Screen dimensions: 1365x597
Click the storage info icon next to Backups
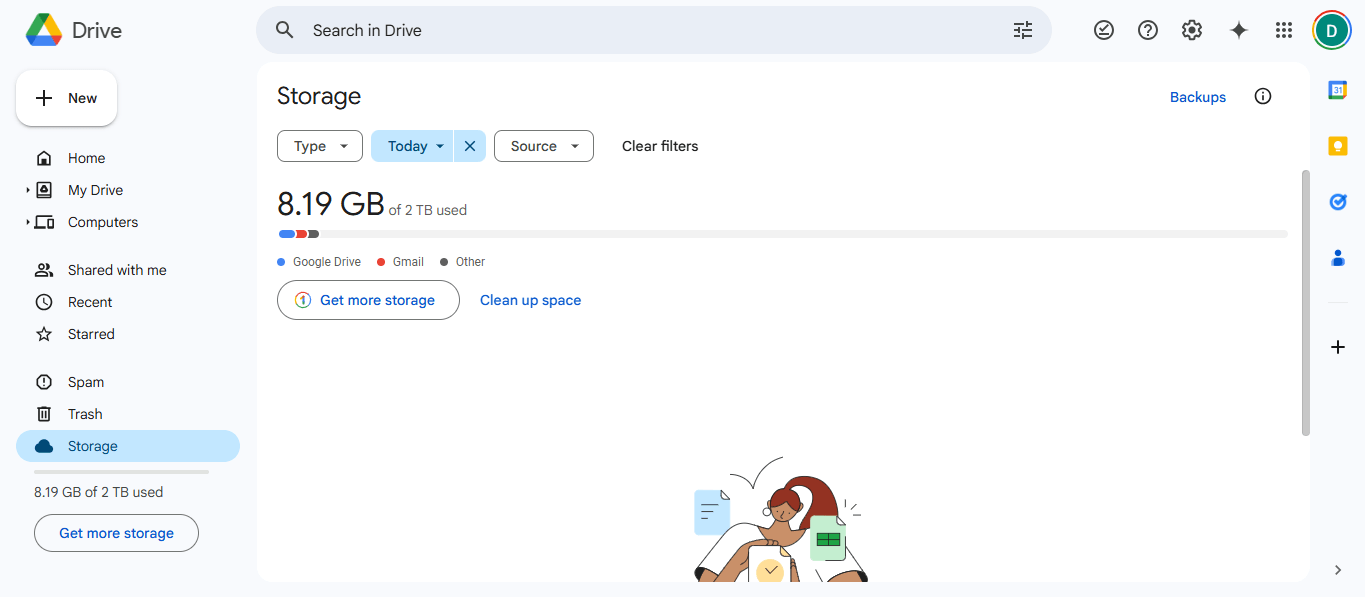pyautogui.click(x=1263, y=96)
